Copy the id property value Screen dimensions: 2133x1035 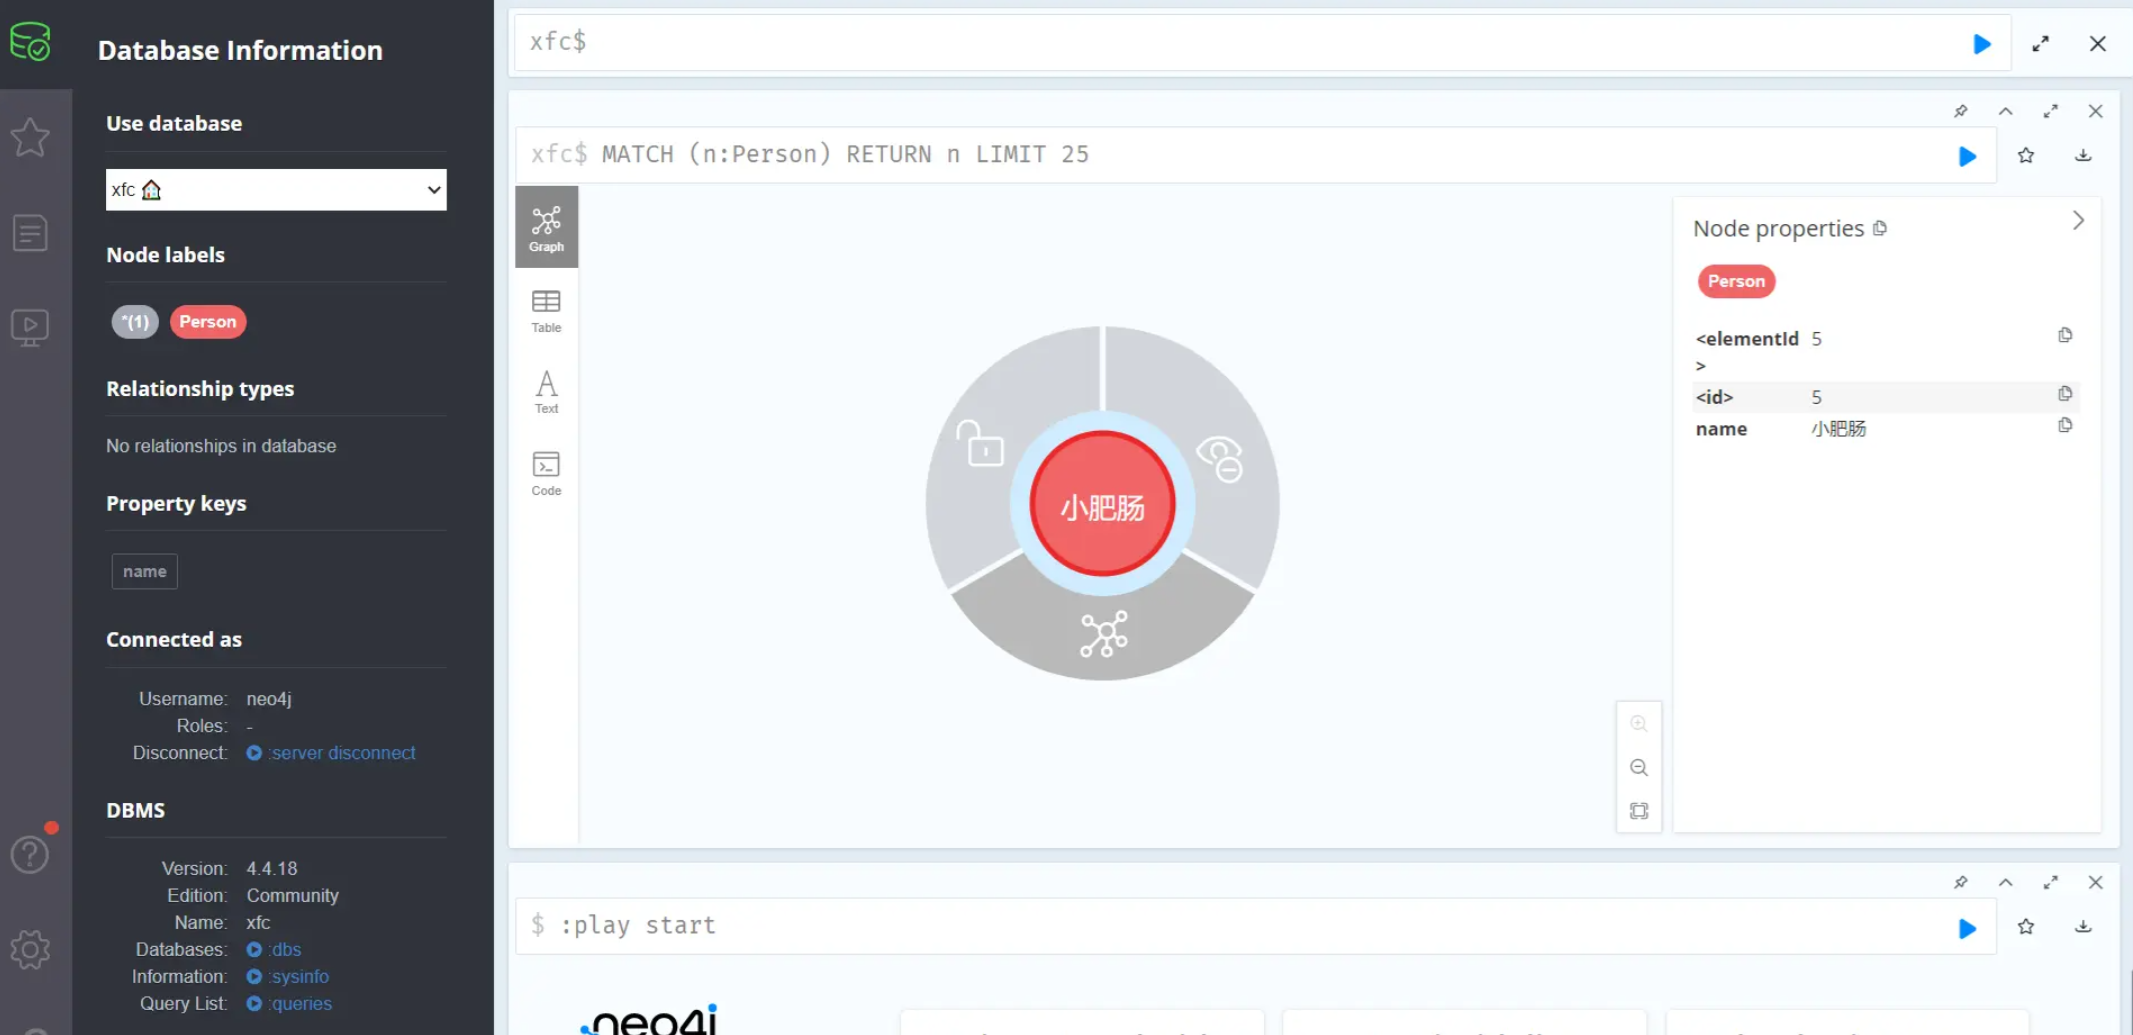[x=2065, y=394]
